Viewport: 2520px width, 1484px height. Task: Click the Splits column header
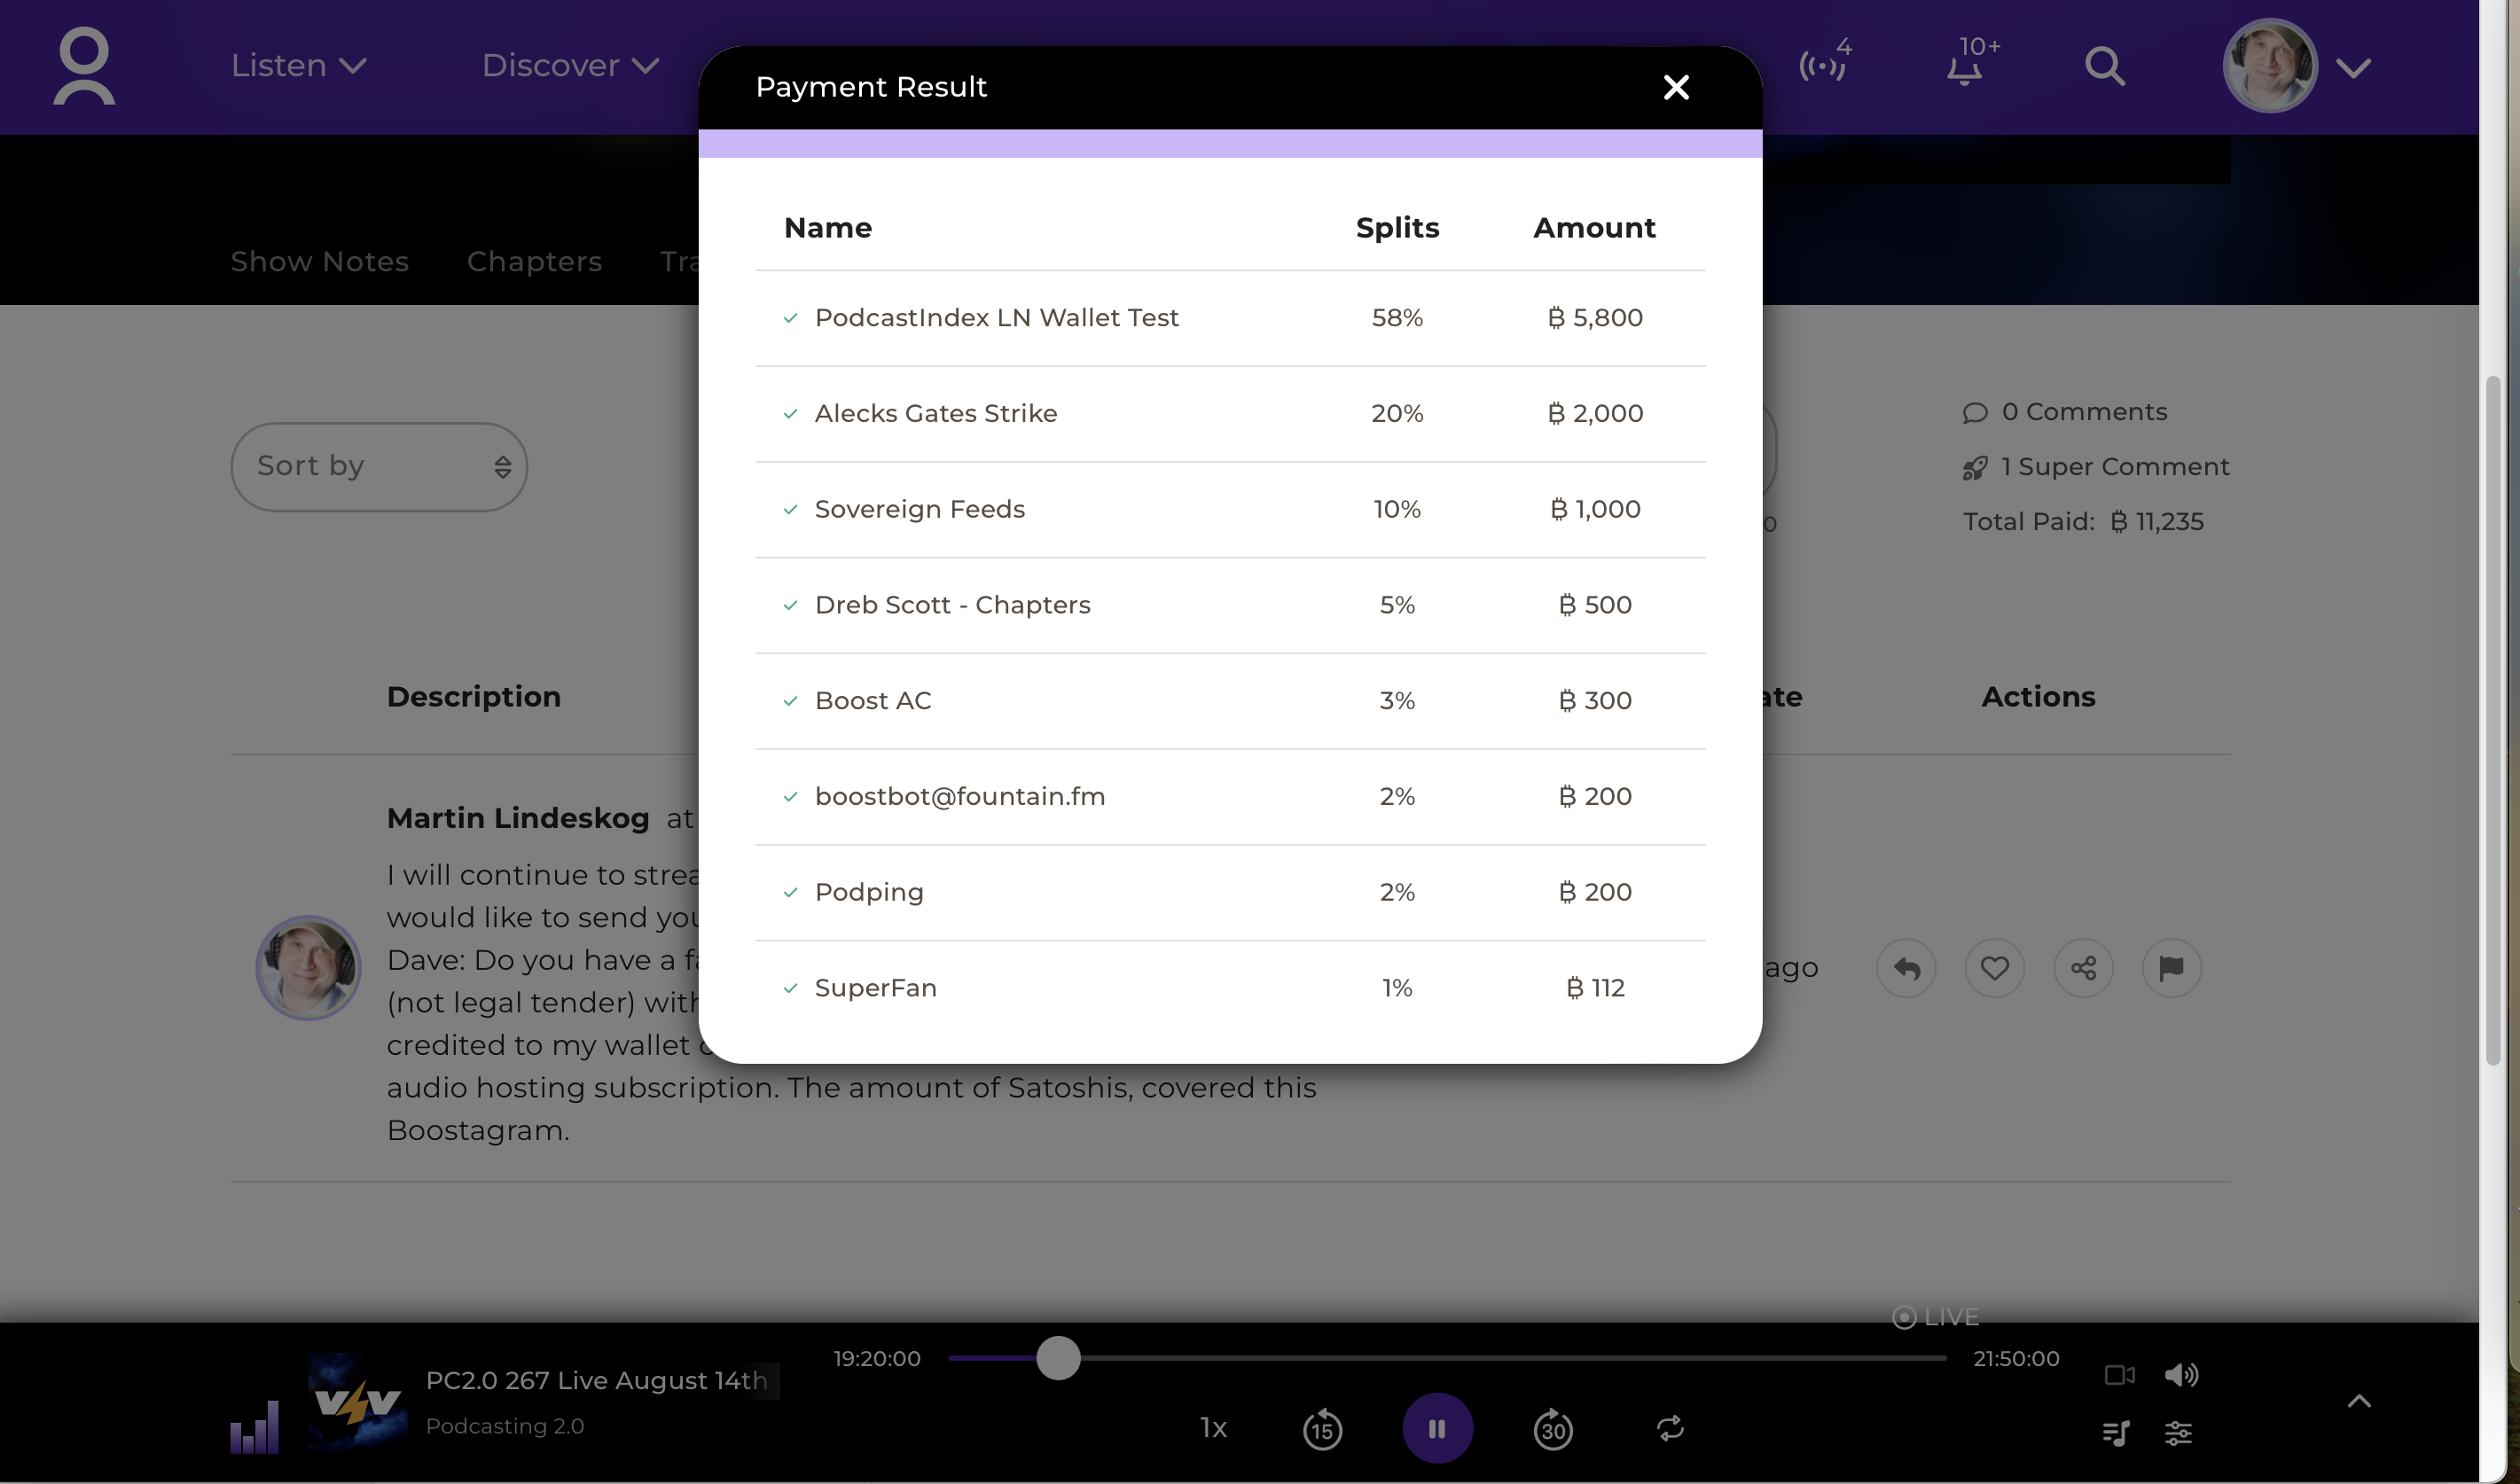pos(1397,229)
